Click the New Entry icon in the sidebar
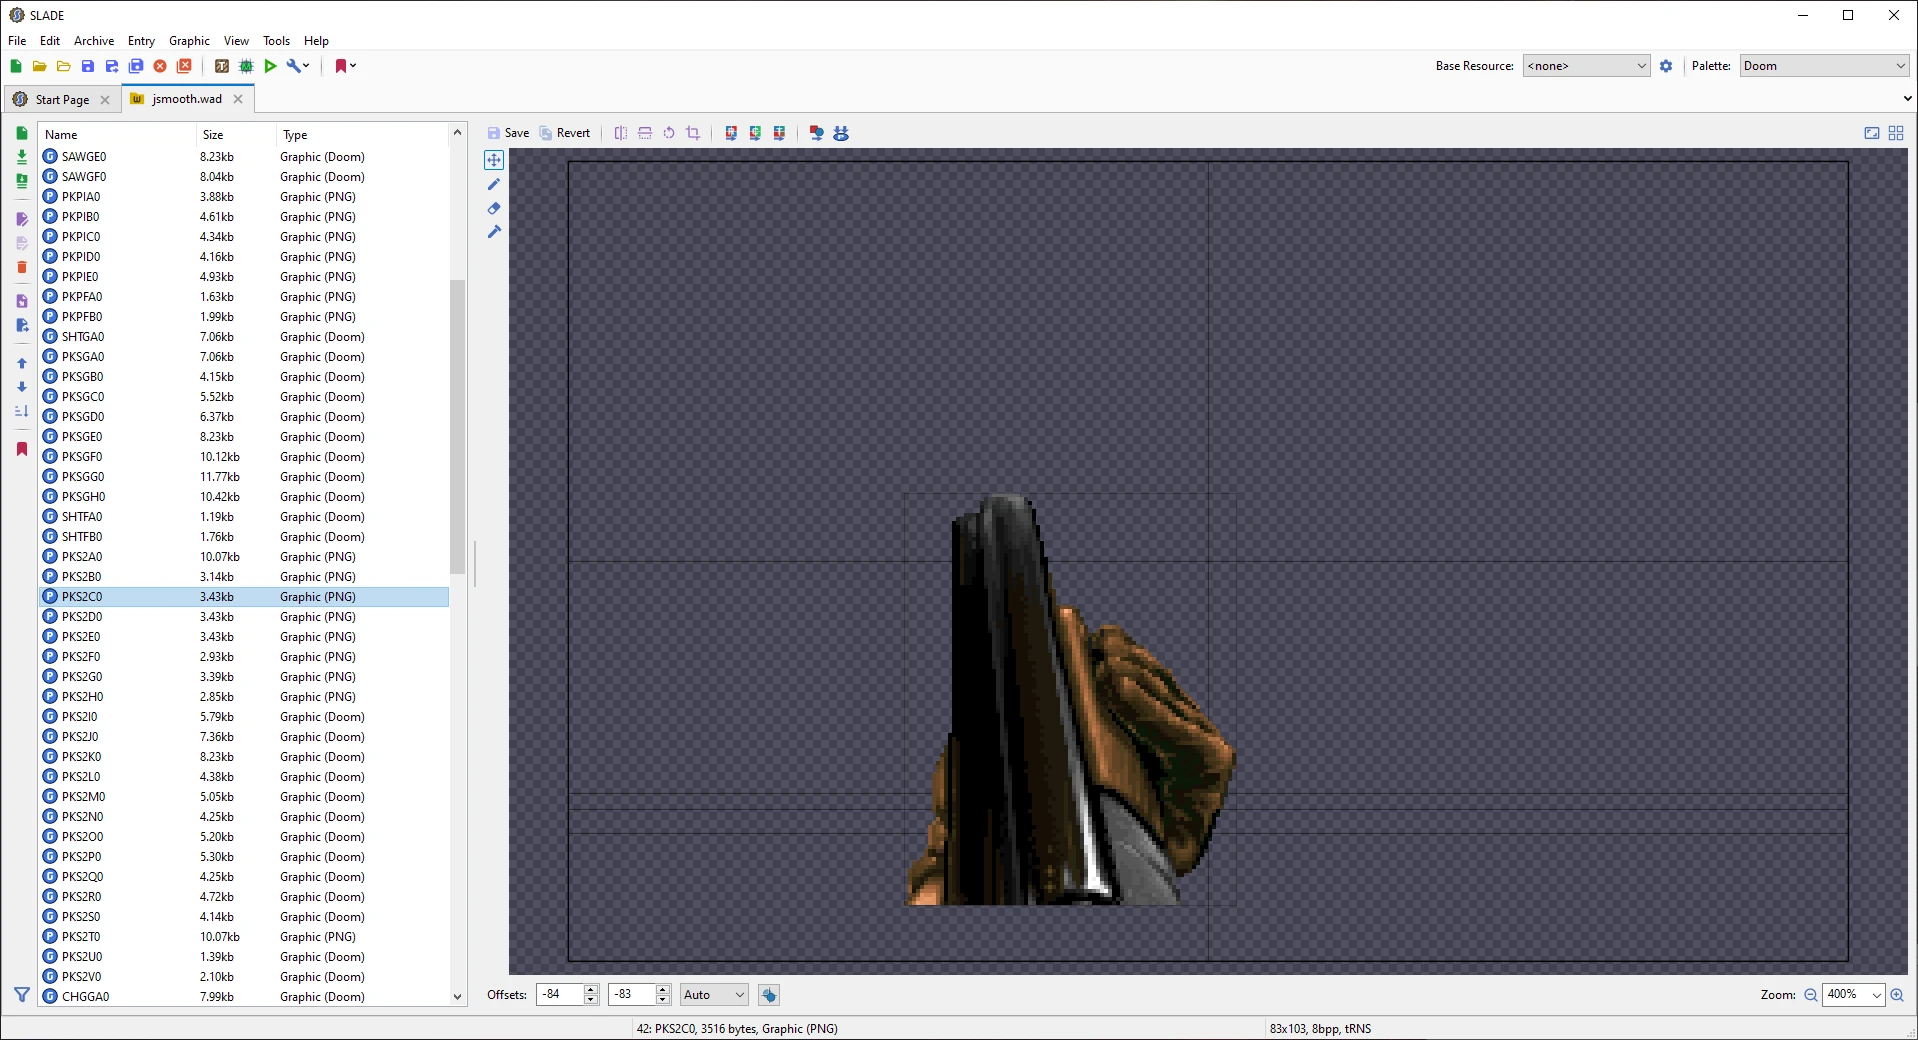1918x1040 pixels. click(22, 133)
